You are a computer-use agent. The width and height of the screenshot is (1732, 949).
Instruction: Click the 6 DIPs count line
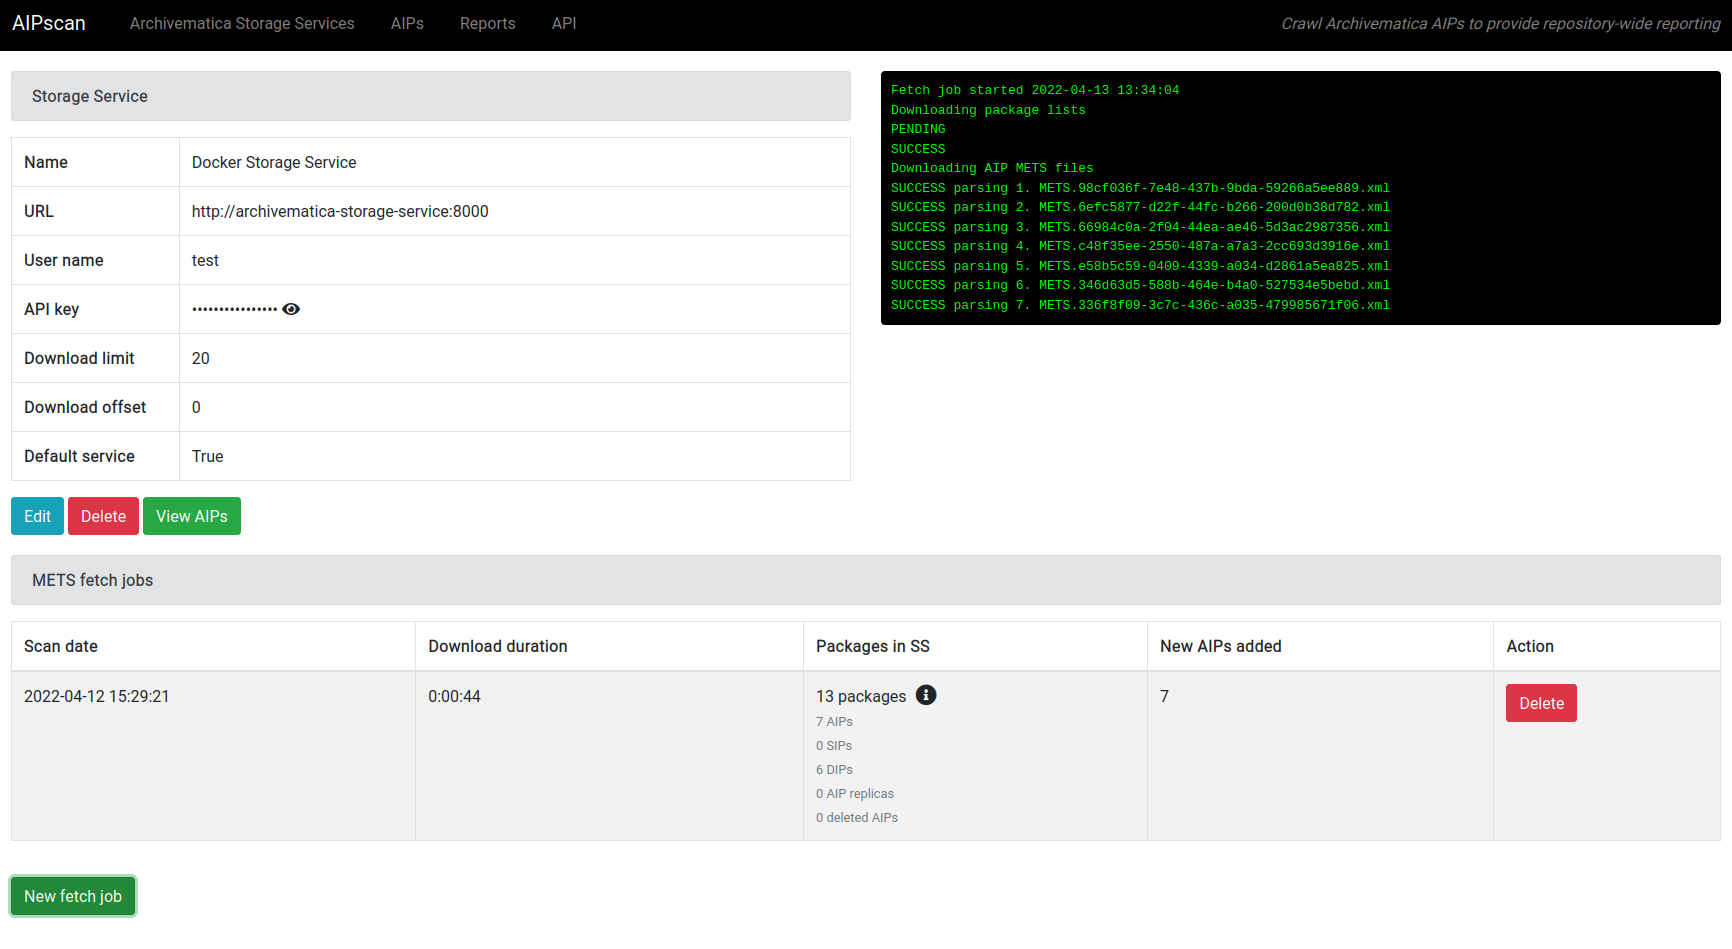[834, 770]
